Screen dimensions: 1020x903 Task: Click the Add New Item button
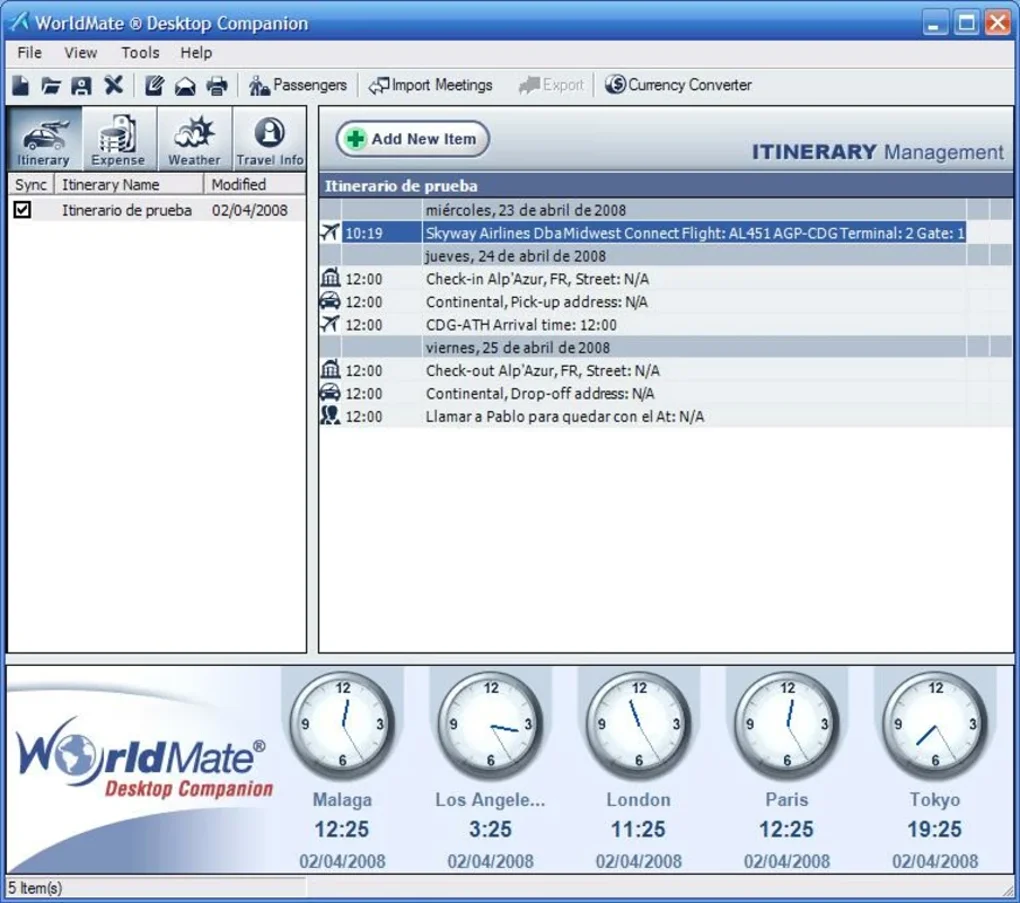(413, 139)
